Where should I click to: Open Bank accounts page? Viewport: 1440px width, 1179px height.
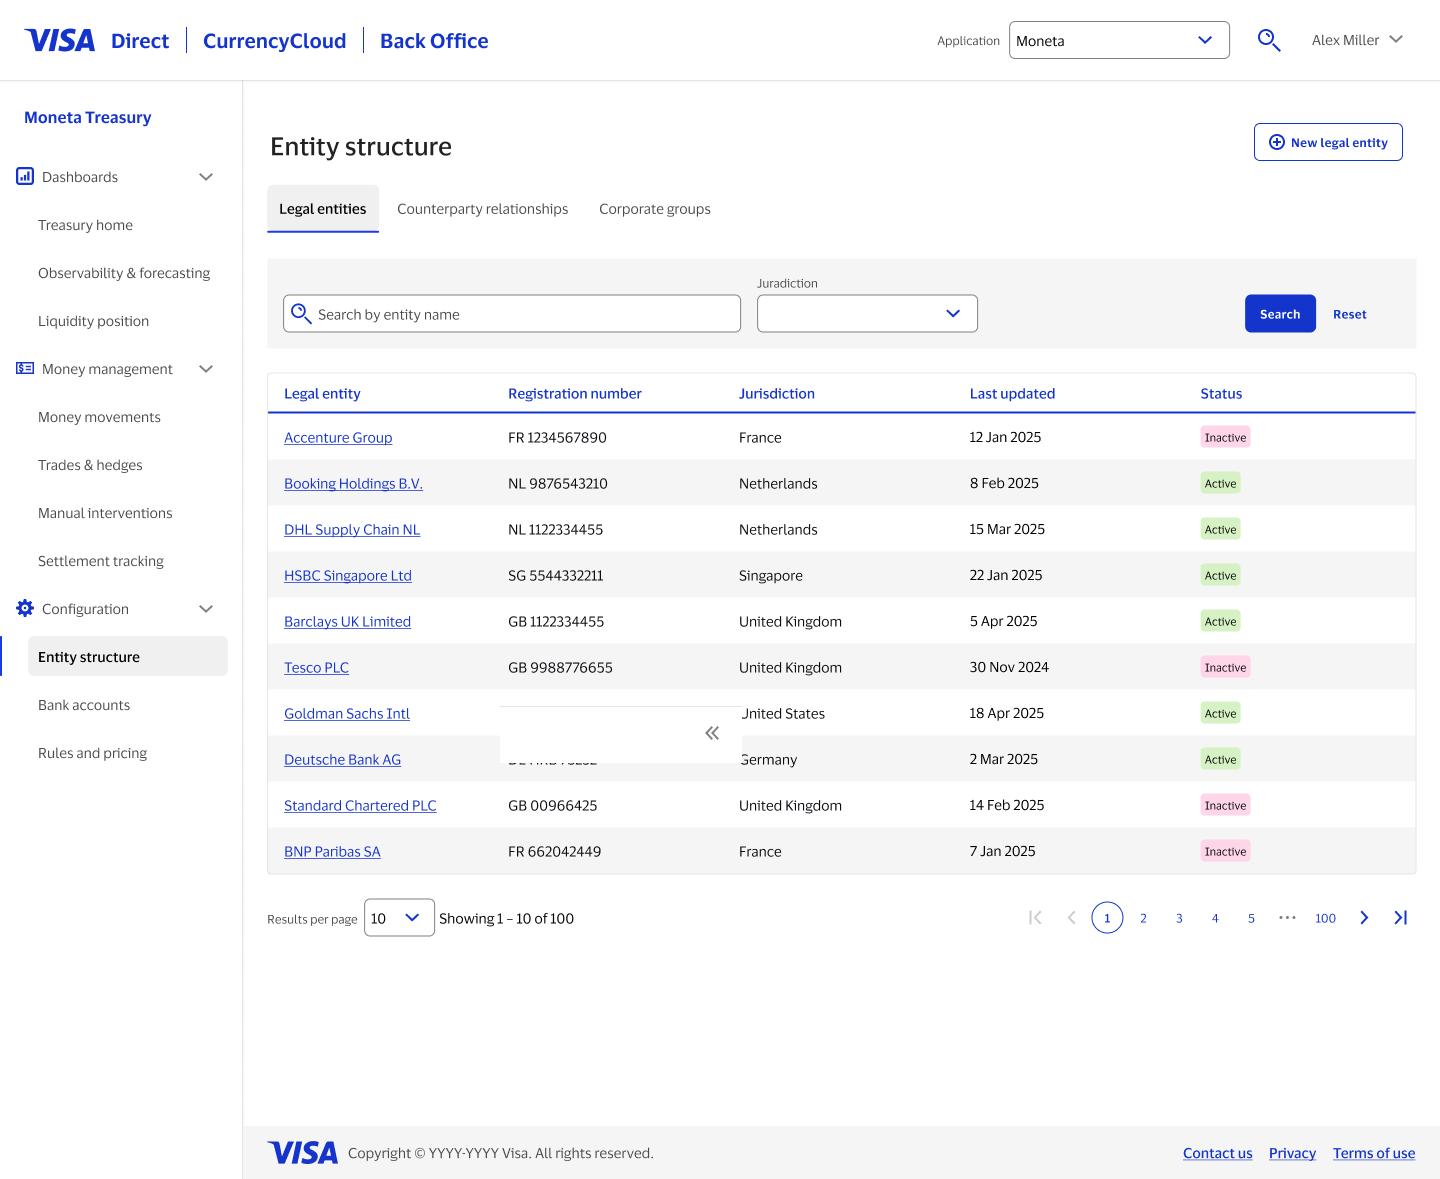pos(84,705)
